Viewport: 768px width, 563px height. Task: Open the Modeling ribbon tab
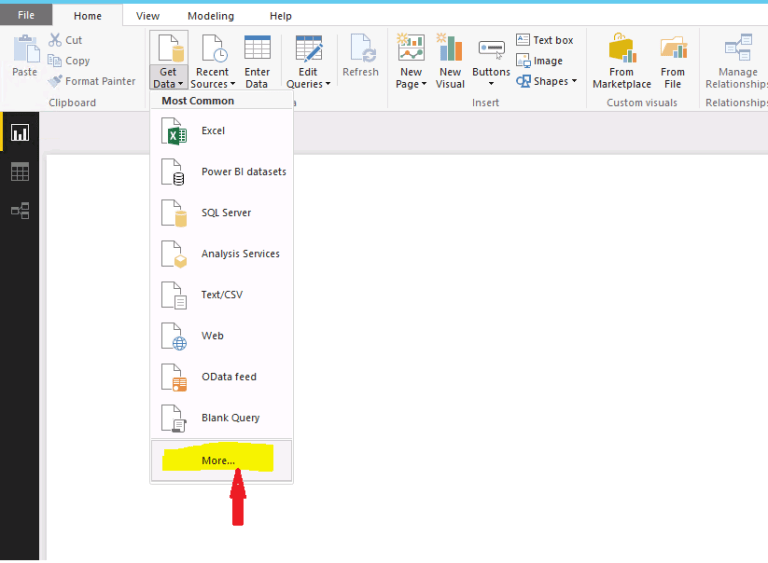211,16
